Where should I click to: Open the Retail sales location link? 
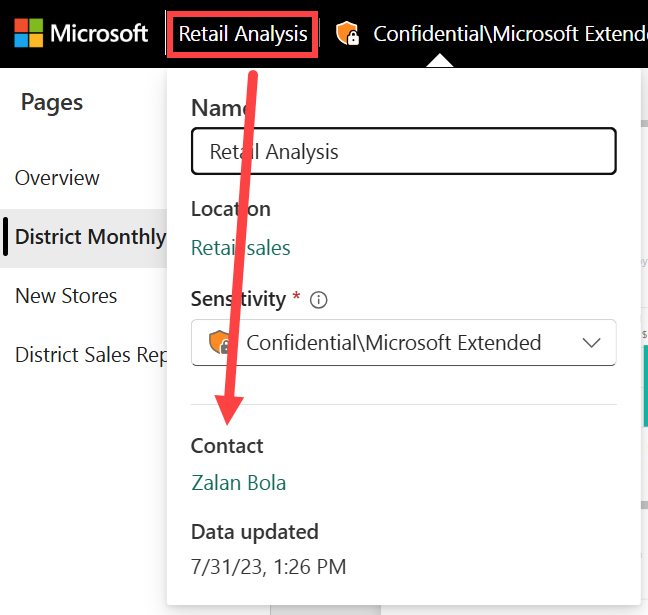pyautogui.click(x=240, y=248)
